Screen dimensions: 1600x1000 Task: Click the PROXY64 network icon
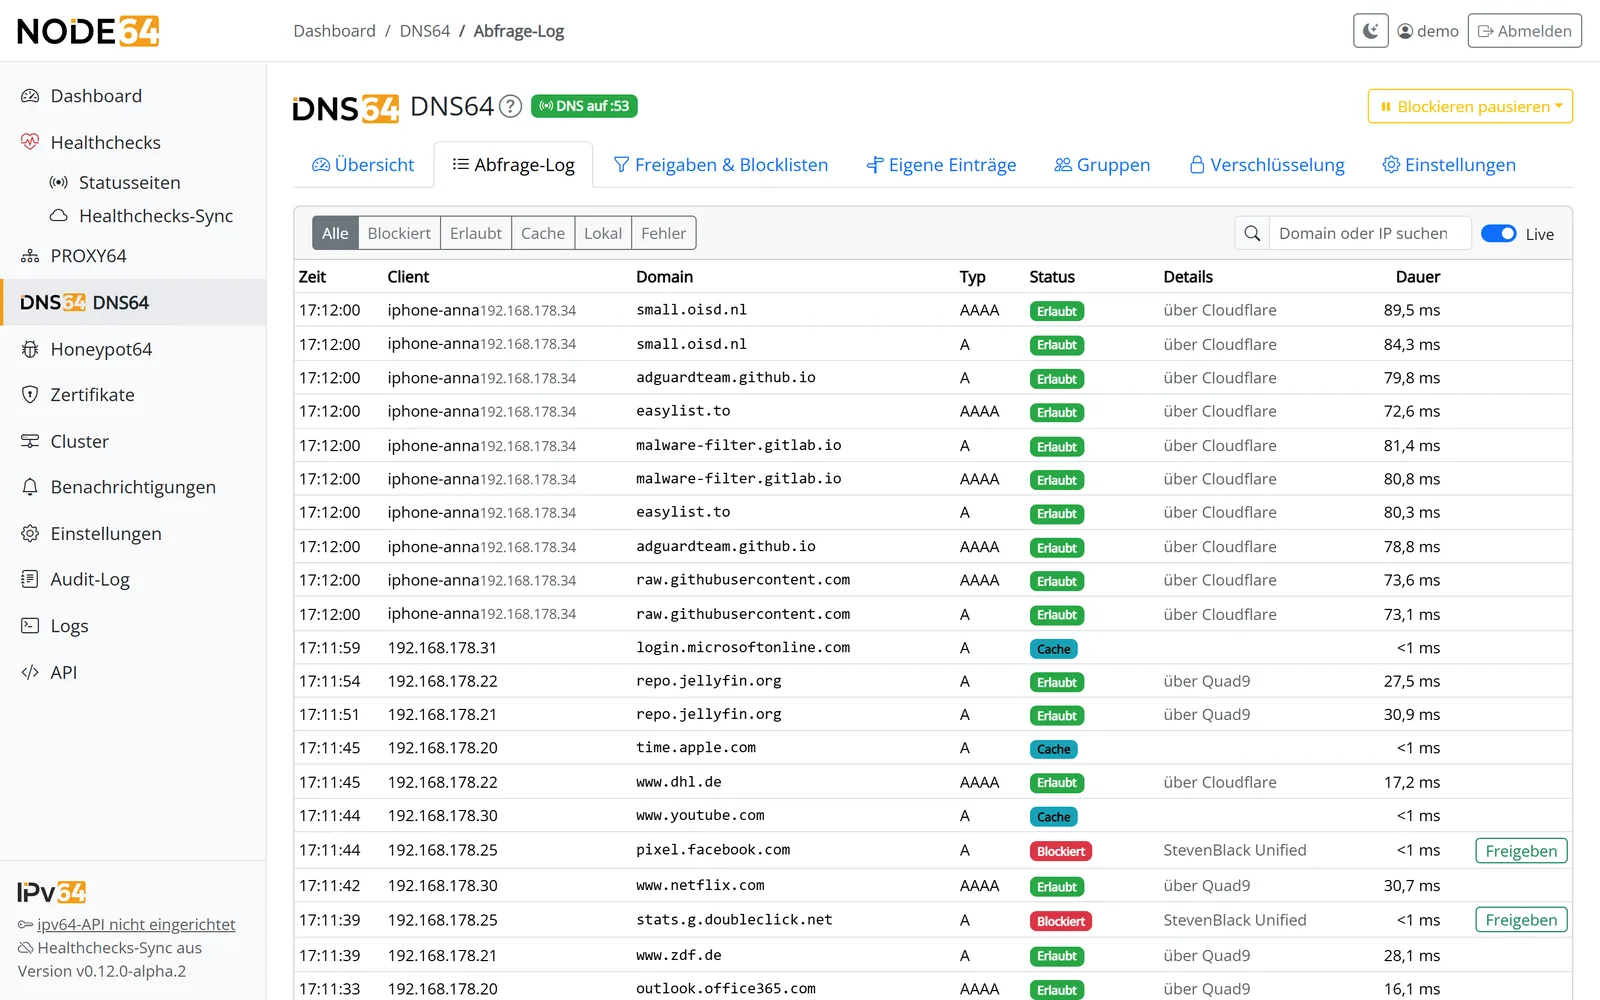pyautogui.click(x=30, y=256)
